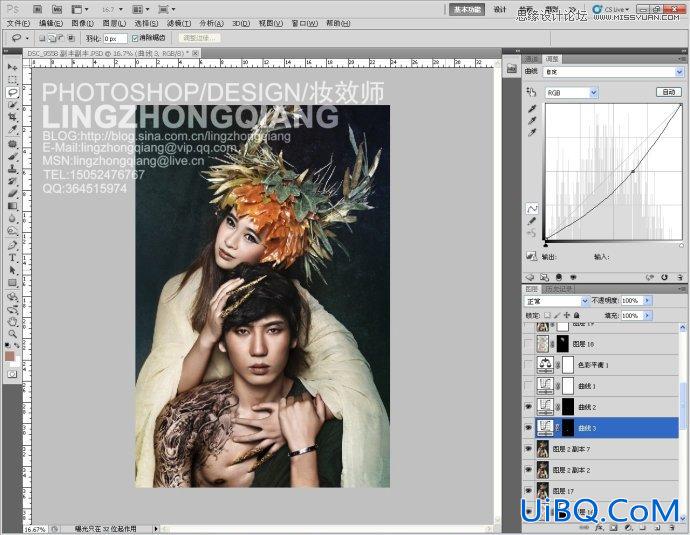Switch to the history tab
Image resolution: width=690 pixels, height=535 pixels.
click(558, 289)
